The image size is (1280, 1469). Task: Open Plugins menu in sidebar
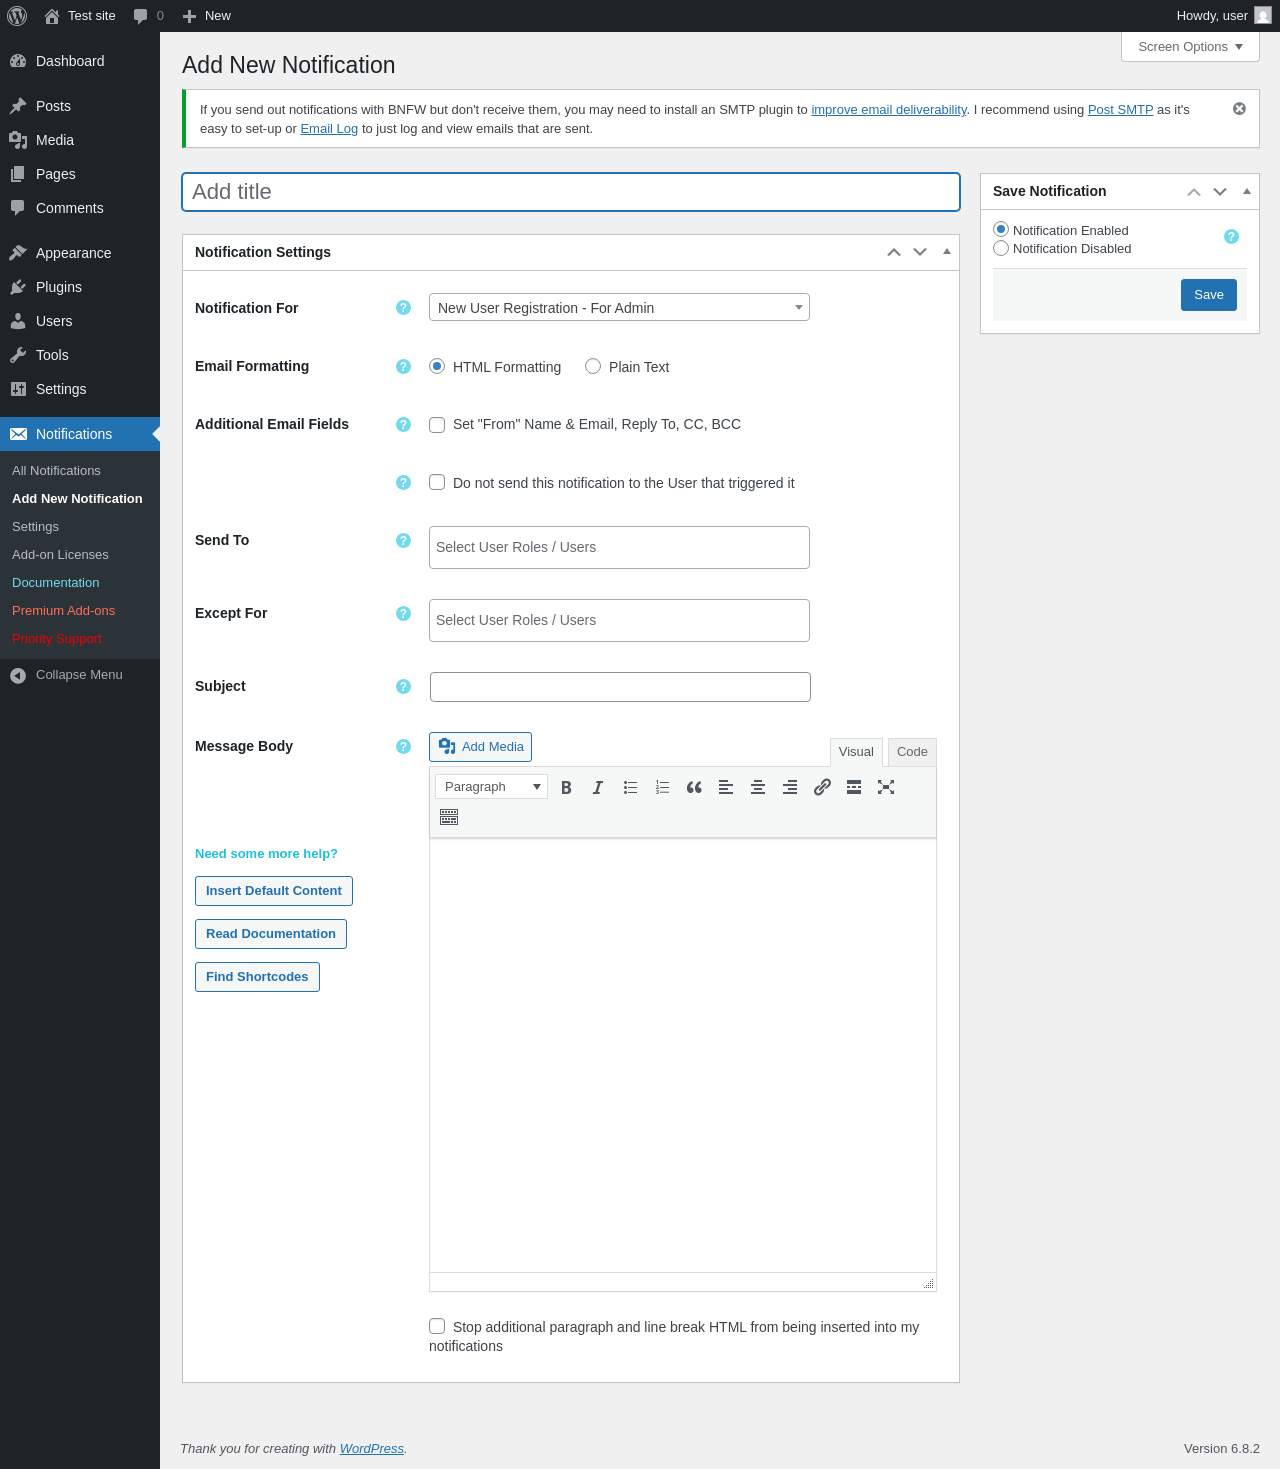pyautogui.click(x=80, y=287)
